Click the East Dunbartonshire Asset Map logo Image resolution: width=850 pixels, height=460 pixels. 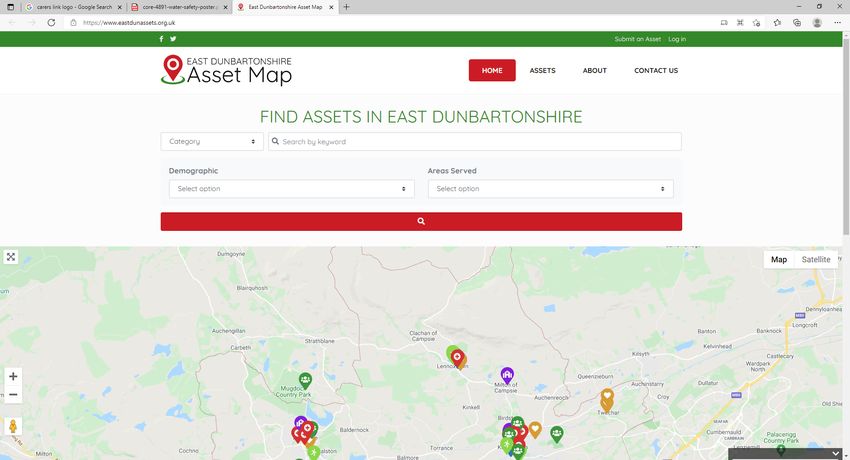tap(226, 70)
